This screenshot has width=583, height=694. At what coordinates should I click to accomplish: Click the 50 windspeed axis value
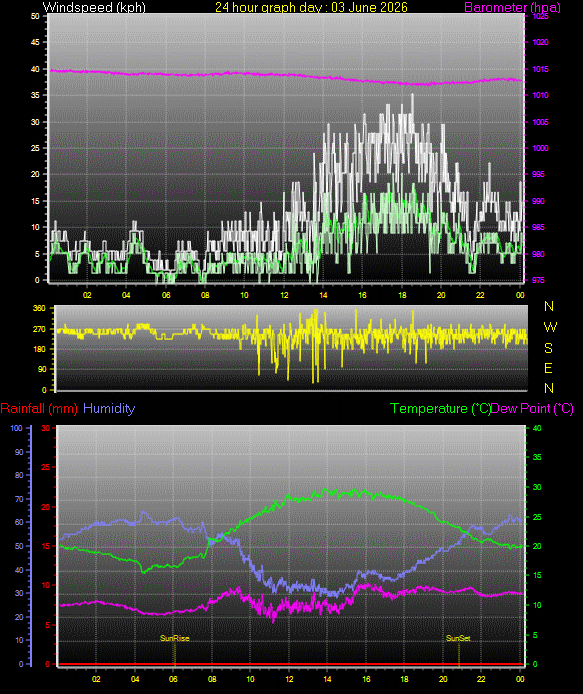(35, 16)
